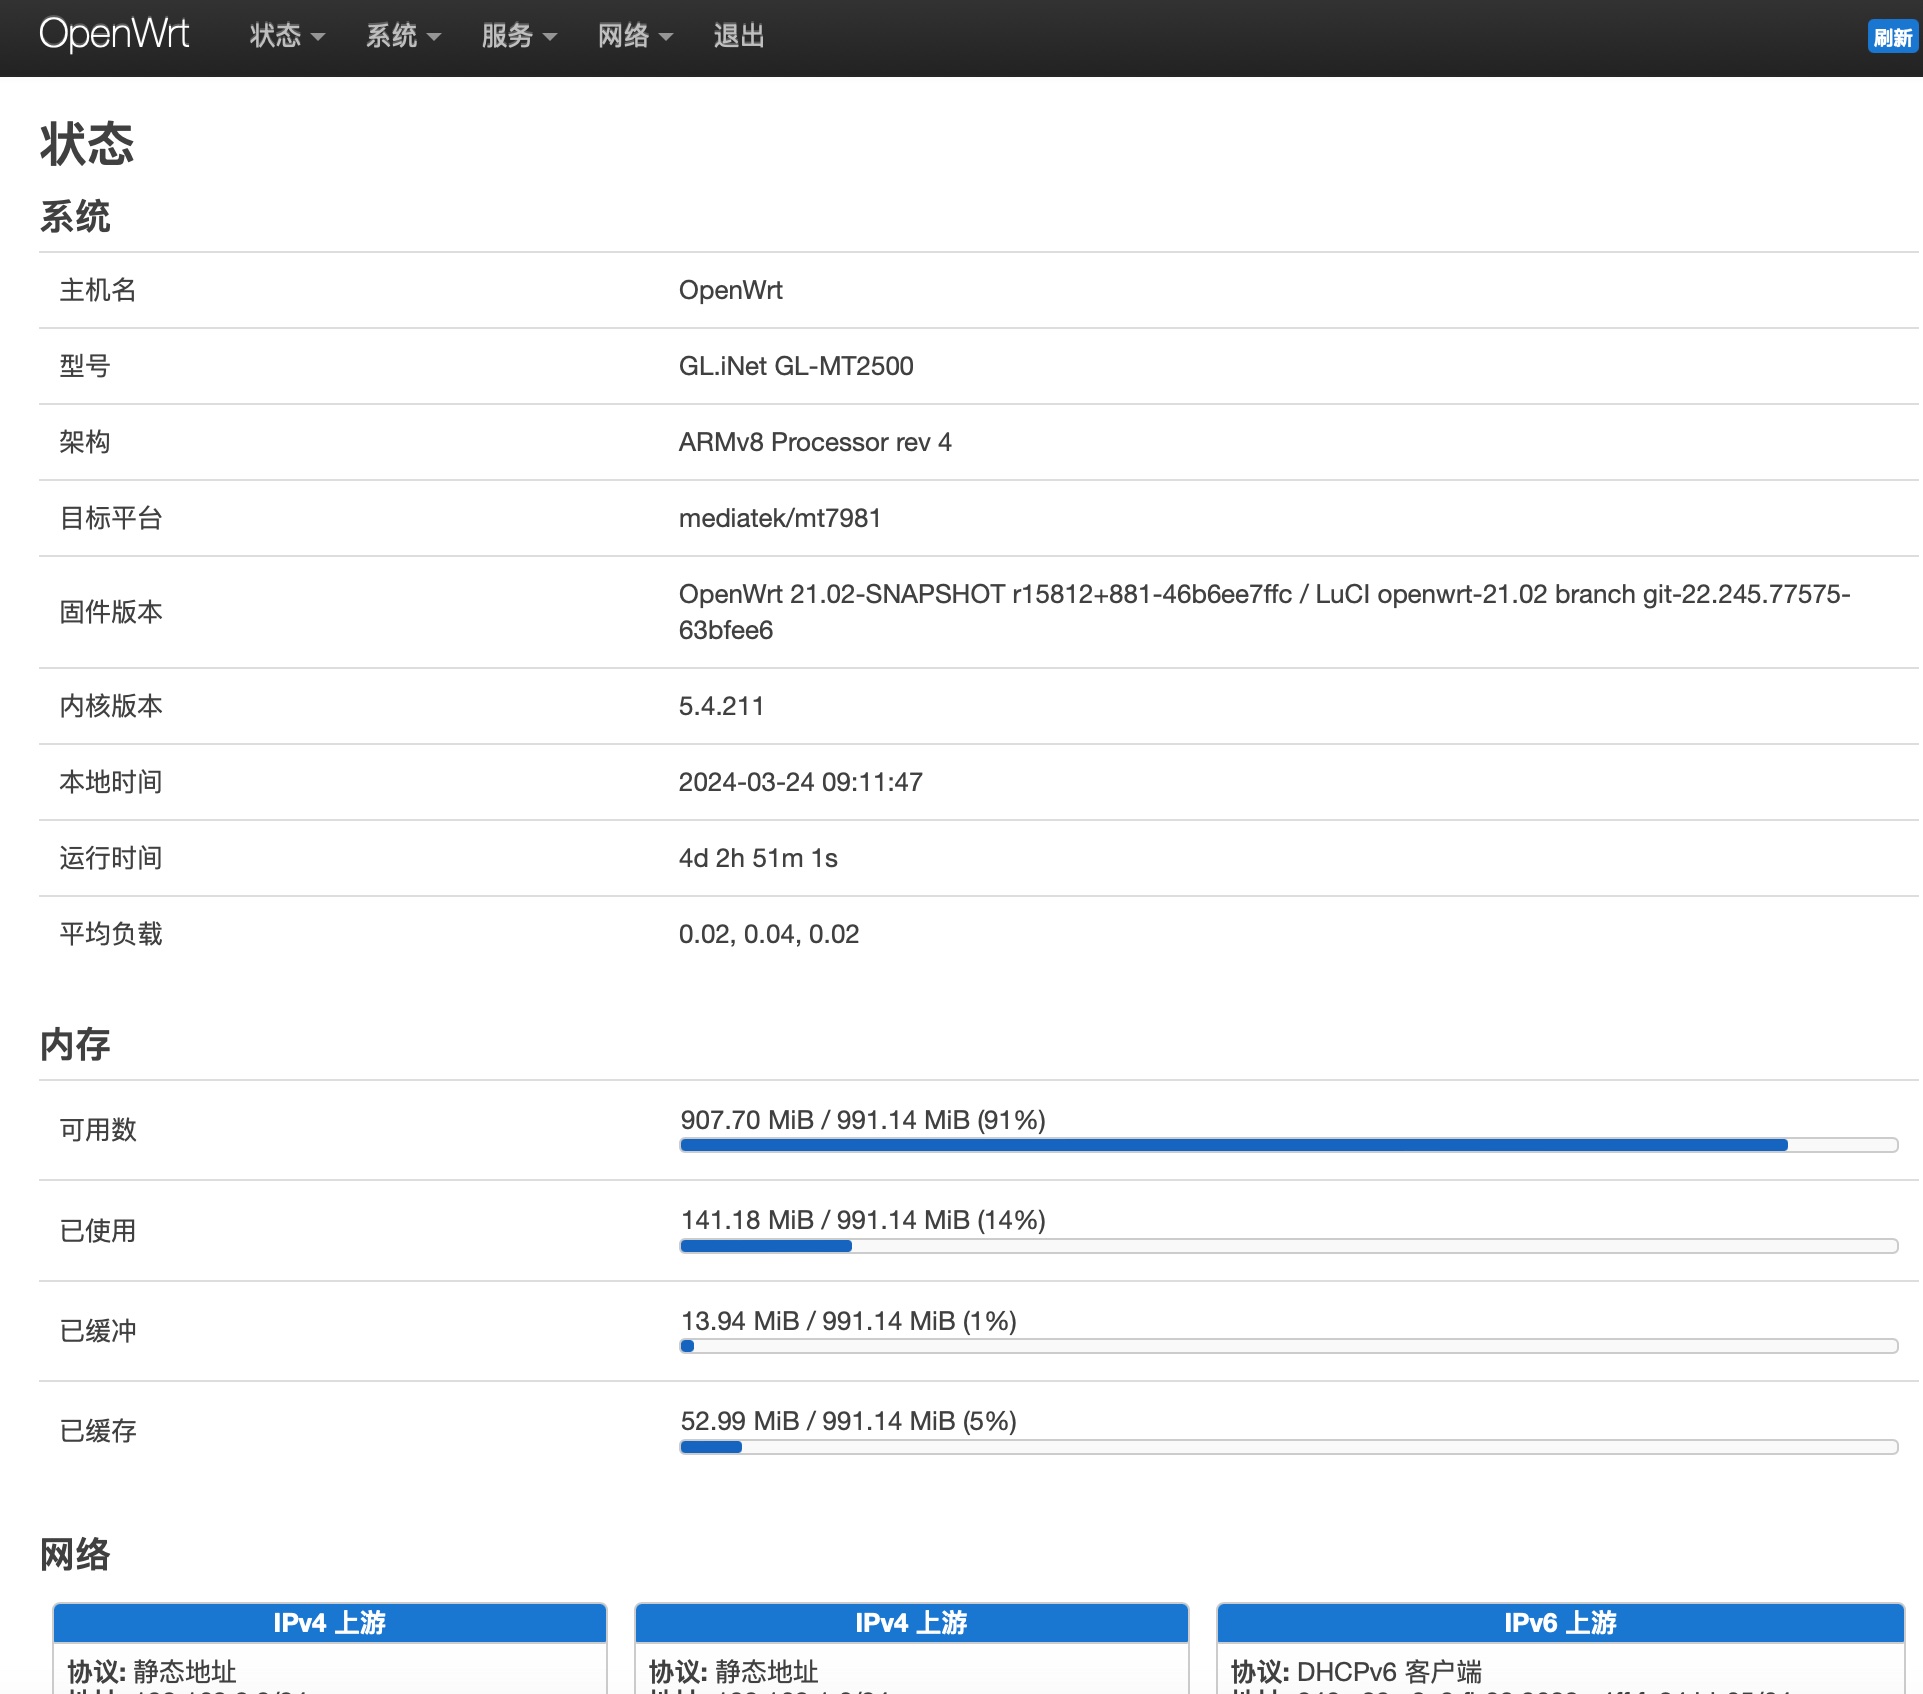Screen dimensions: 1923x1694
Task: Expand the 系统 navigation menu
Action: [x=402, y=37]
